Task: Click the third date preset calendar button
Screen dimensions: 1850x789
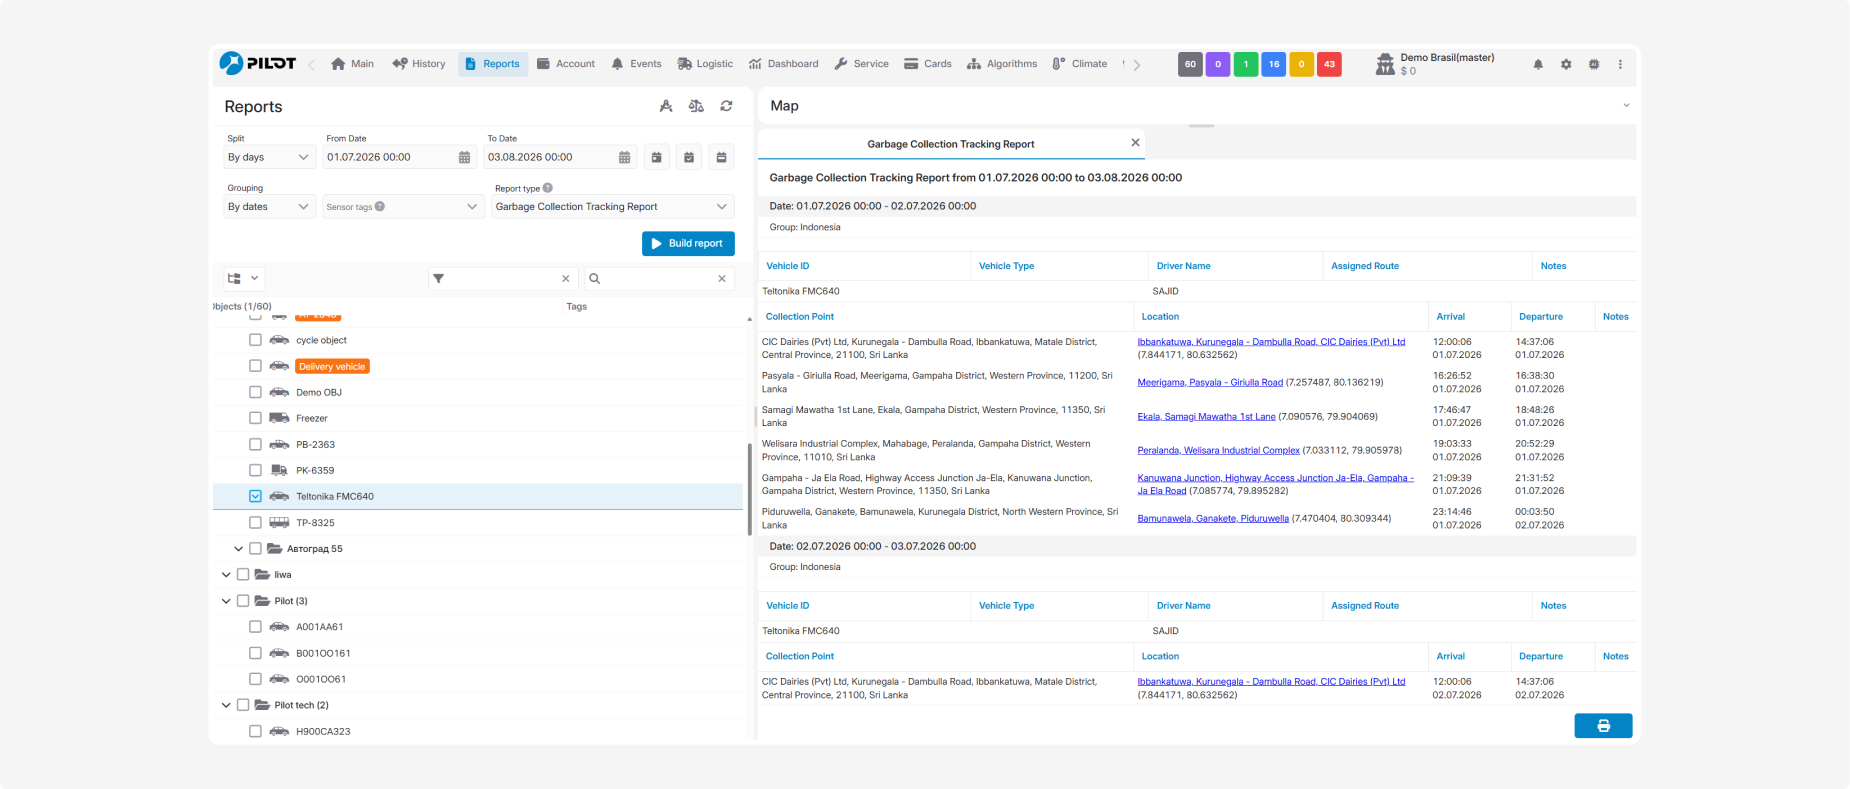Action: pyautogui.click(x=721, y=157)
